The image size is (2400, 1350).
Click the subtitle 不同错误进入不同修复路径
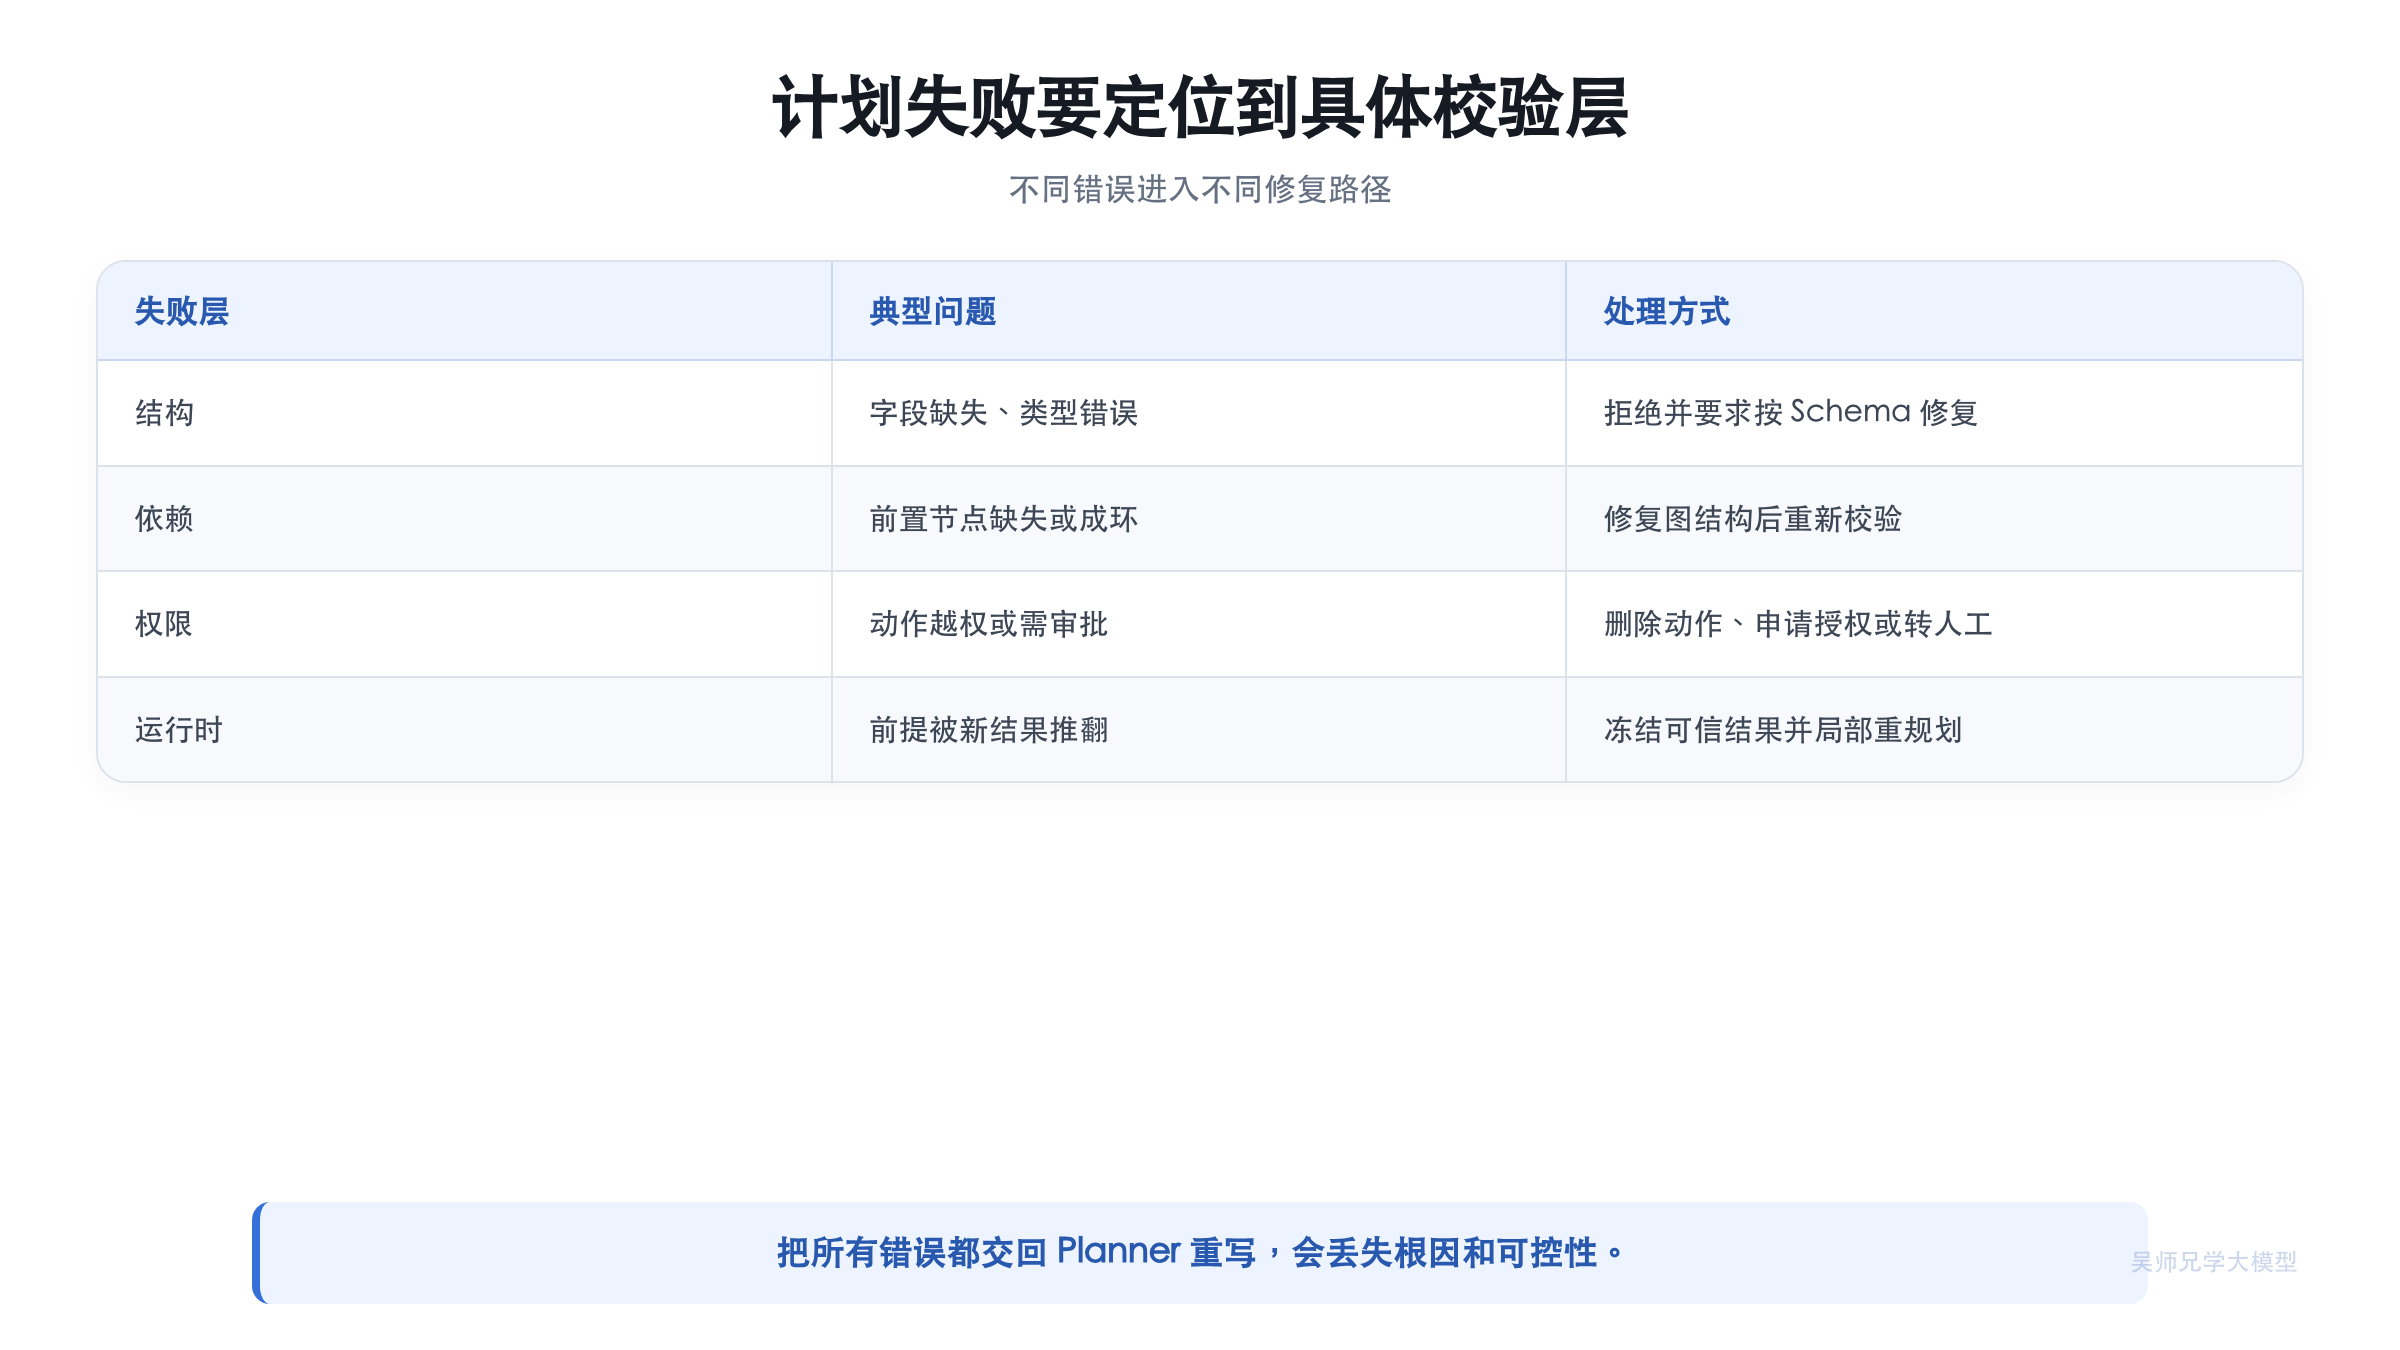pyautogui.click(x=1200, y=189)
